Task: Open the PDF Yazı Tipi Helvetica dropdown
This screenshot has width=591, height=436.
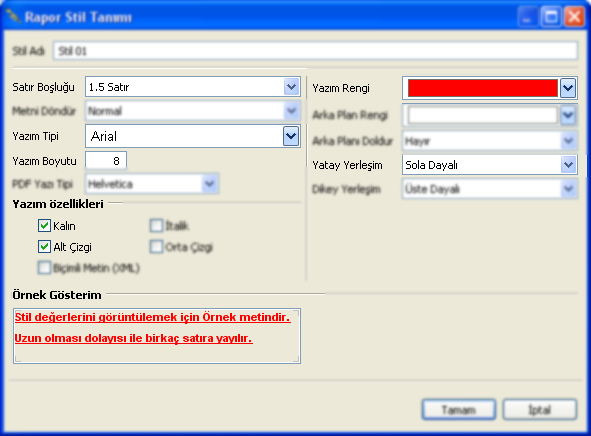Action: click(x=152, y=184)
